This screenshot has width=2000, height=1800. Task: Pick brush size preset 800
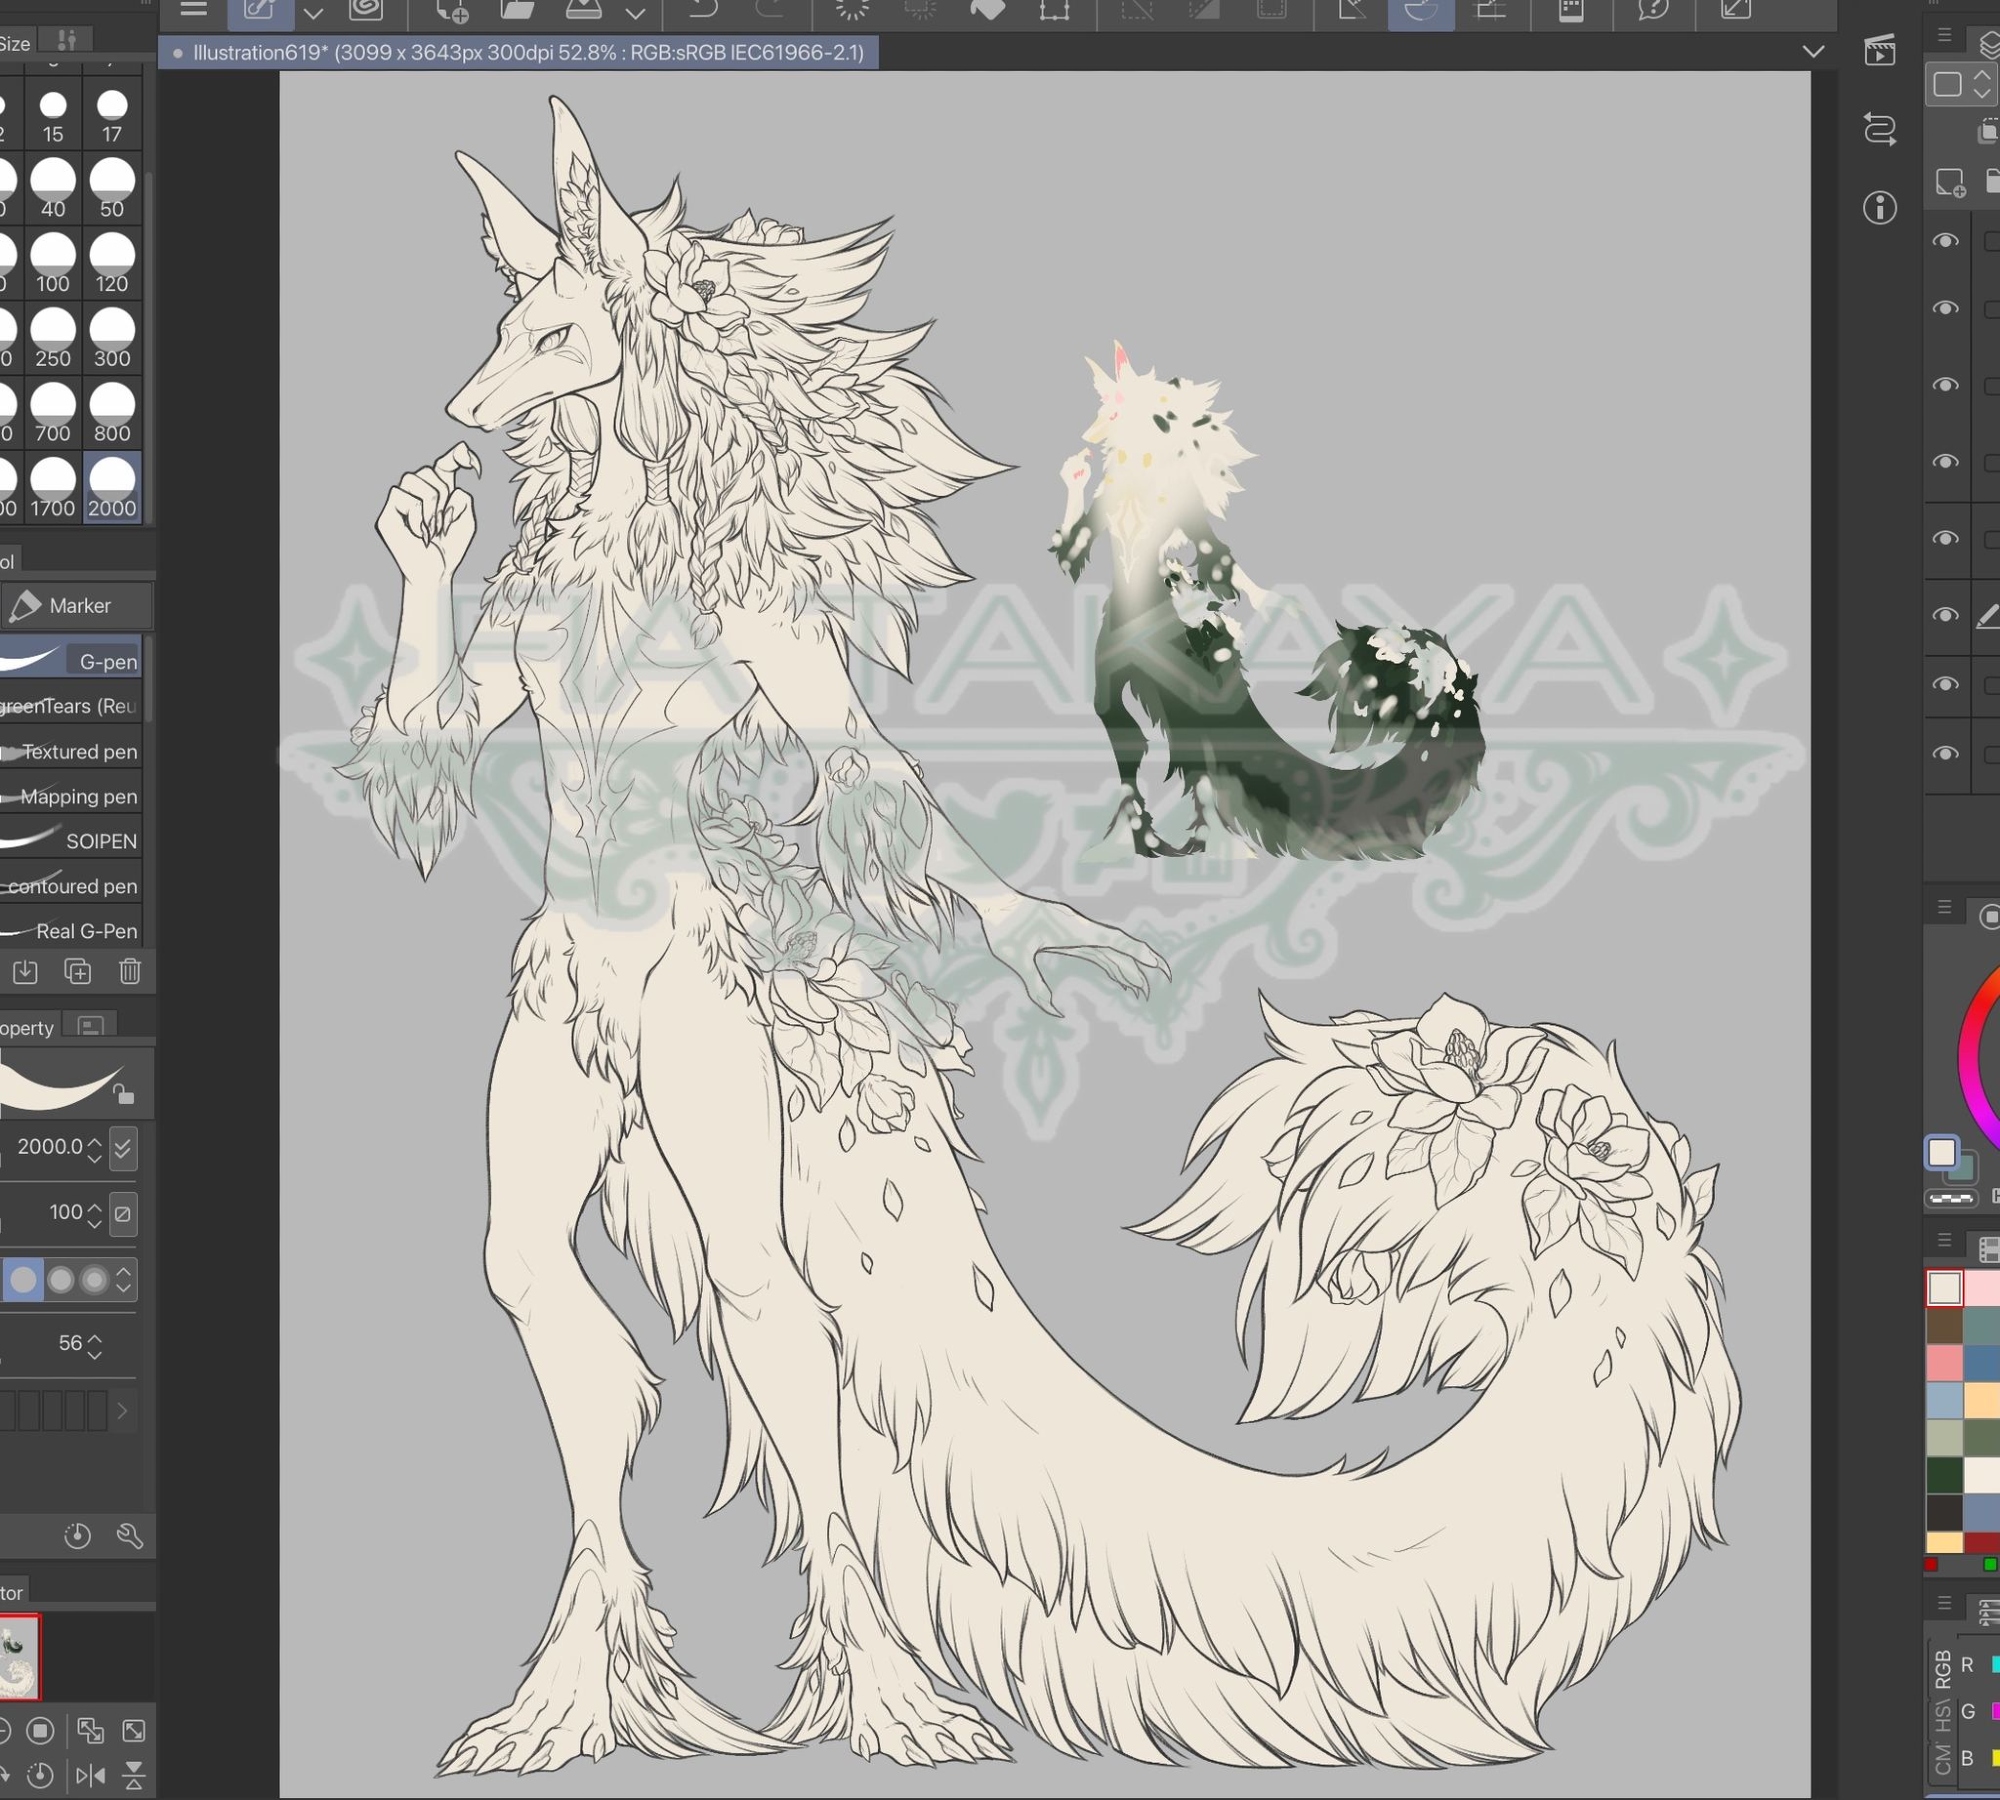[112, 414]
